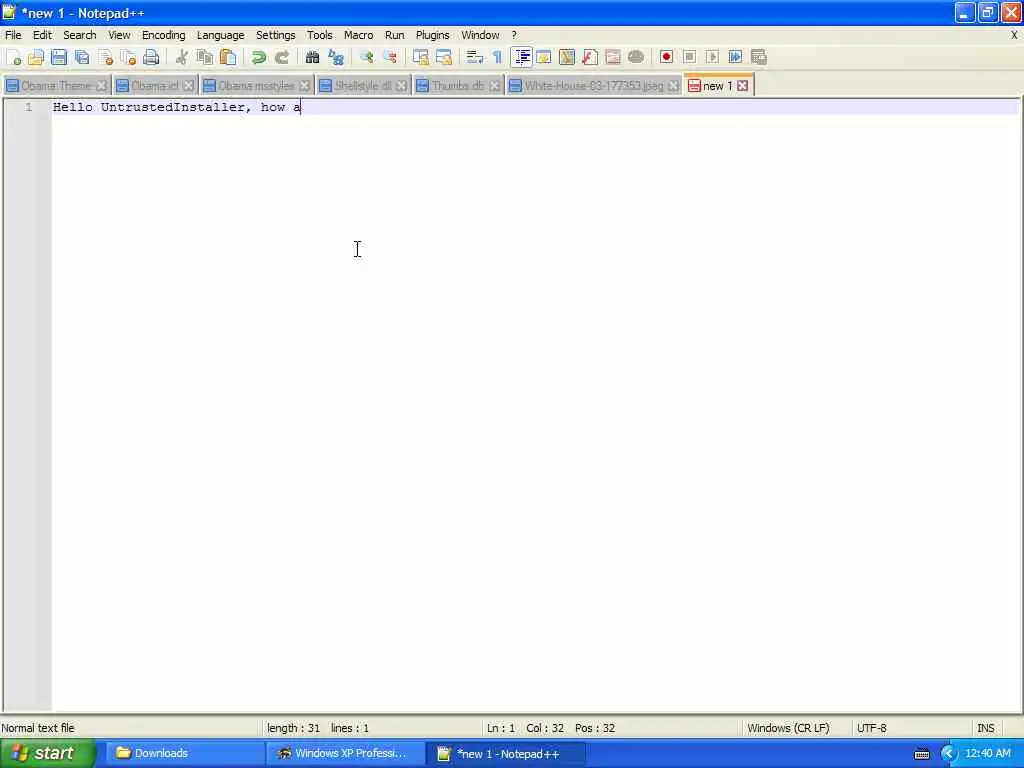Switch to the White-House jpeg tab
This screenshot has height=768, width=1024.
pos(594,86)
